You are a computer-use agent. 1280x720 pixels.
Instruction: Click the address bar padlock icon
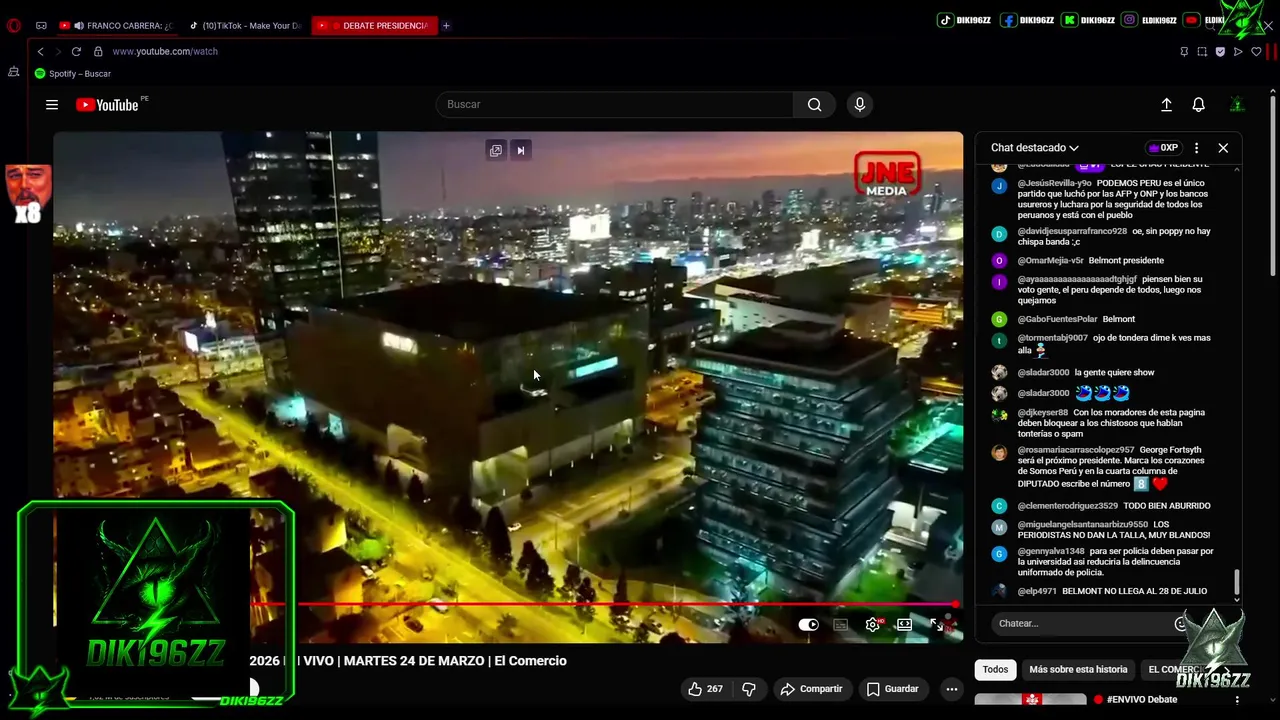coord(98,51)
